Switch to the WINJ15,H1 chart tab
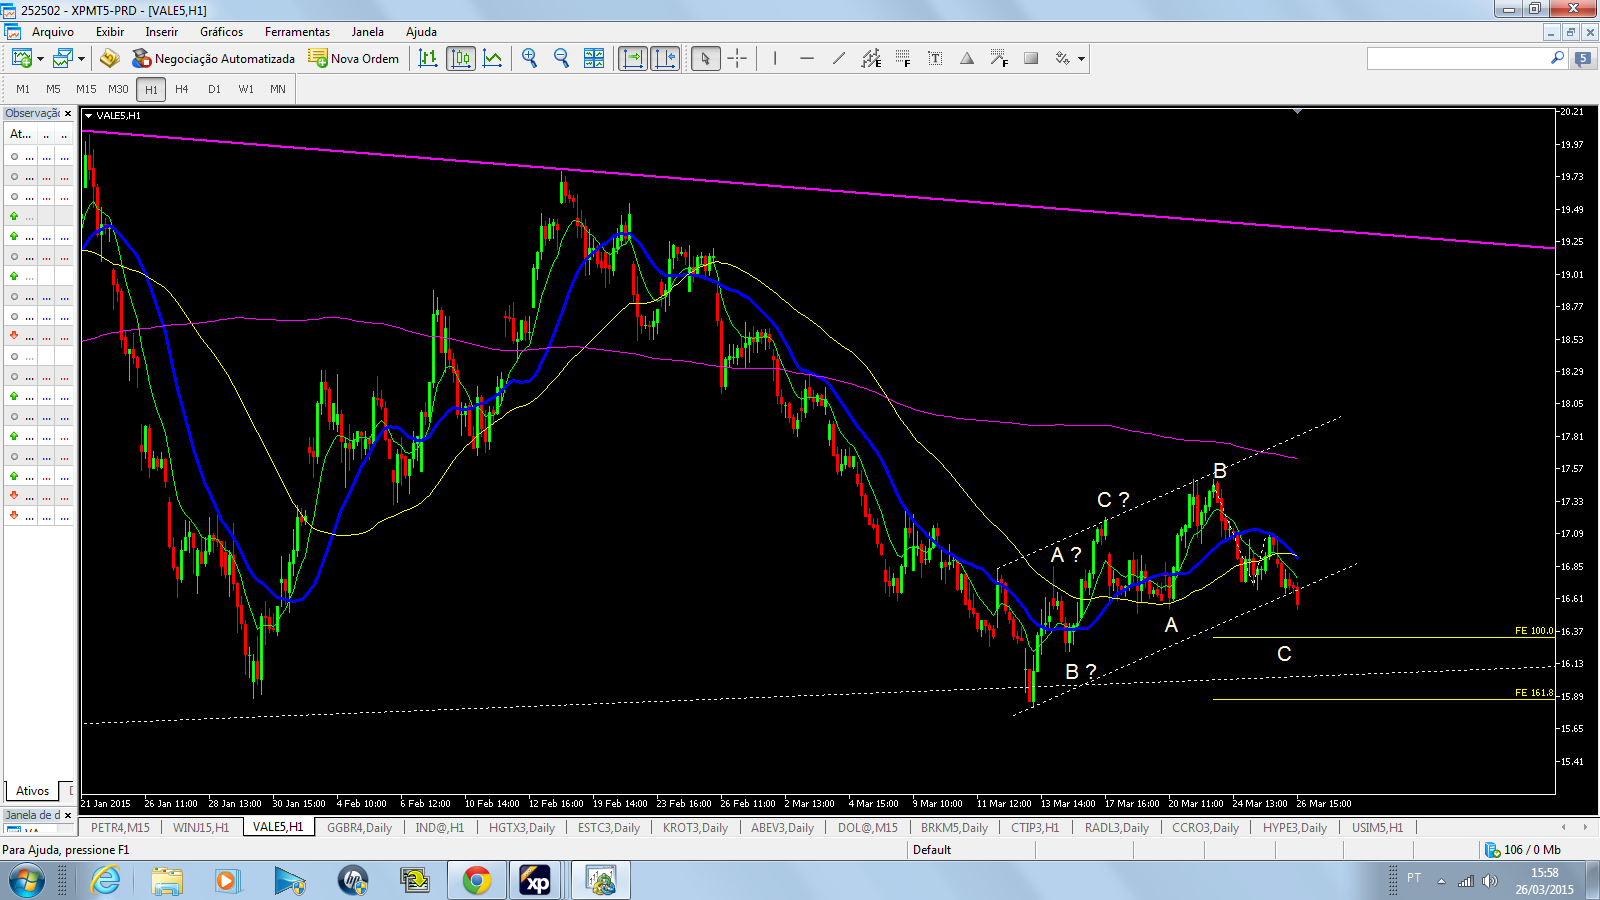The image size is (1600, 900). [201, 827]
